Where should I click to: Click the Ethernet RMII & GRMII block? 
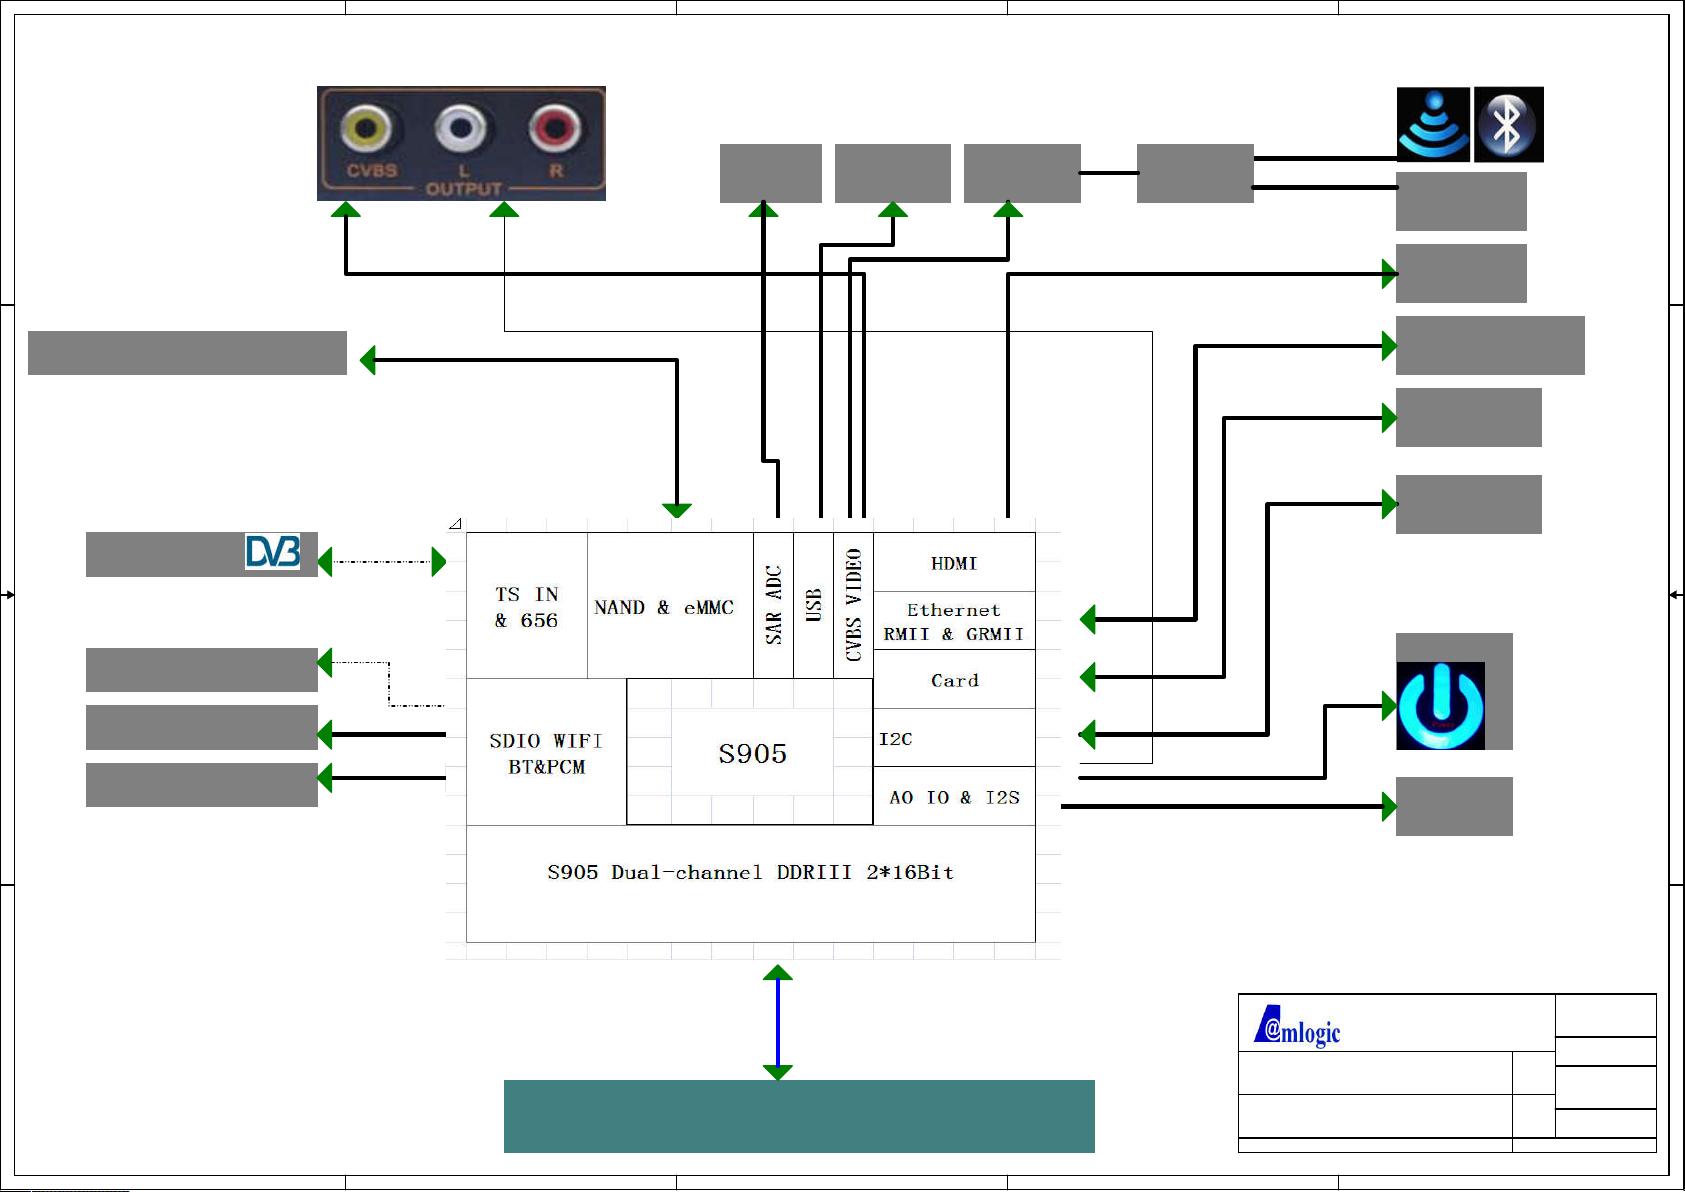[953, 621]
